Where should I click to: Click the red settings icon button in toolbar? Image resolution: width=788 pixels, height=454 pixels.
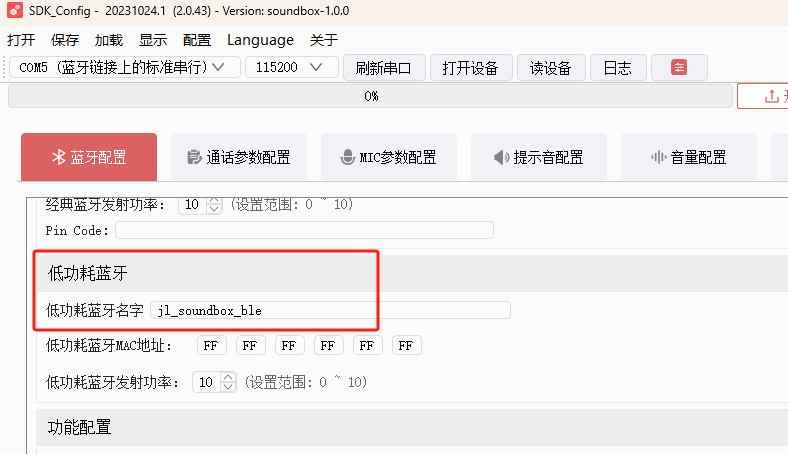(679, 67)
